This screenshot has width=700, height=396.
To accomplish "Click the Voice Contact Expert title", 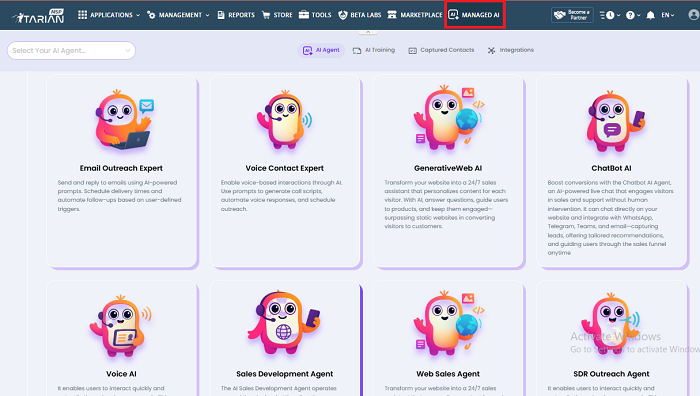I will pos(284,168).
